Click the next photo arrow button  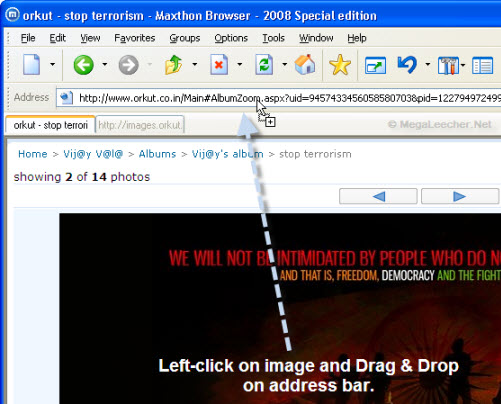[460, 196]
